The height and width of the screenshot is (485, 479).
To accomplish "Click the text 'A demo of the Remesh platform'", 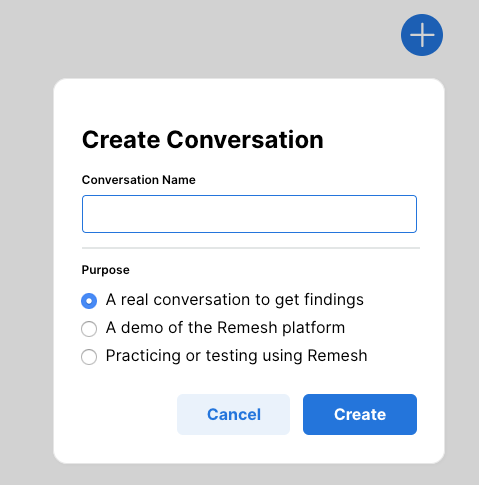I will (x=225, y=328).
